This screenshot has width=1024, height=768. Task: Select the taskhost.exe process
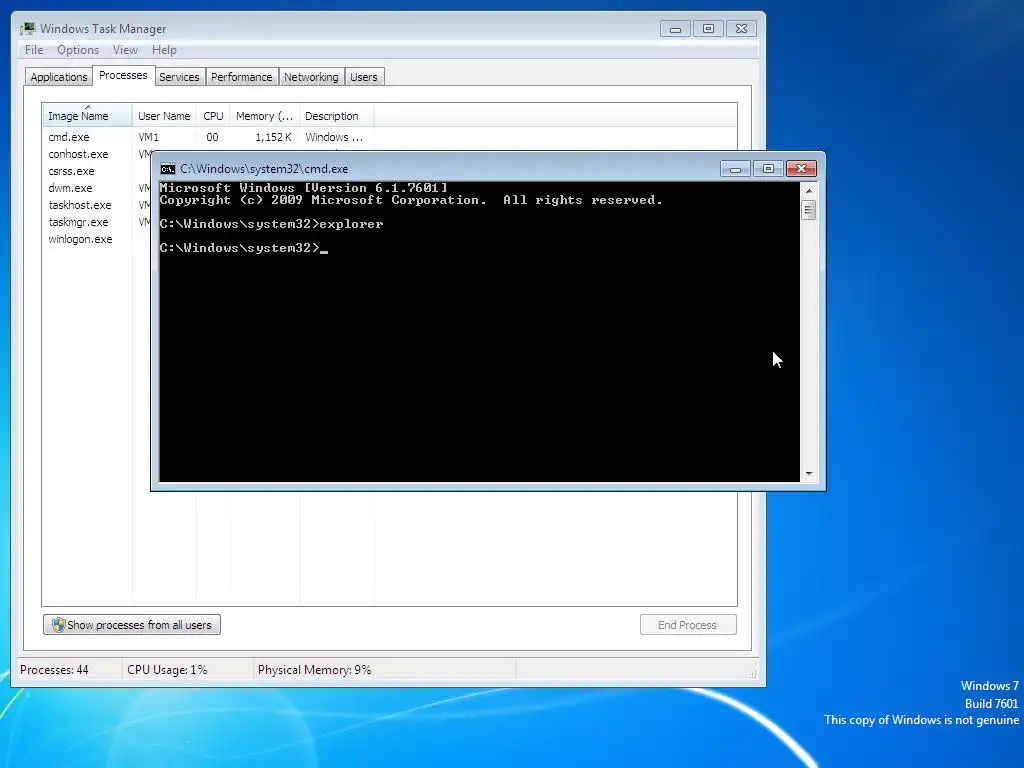pos(80,205)
